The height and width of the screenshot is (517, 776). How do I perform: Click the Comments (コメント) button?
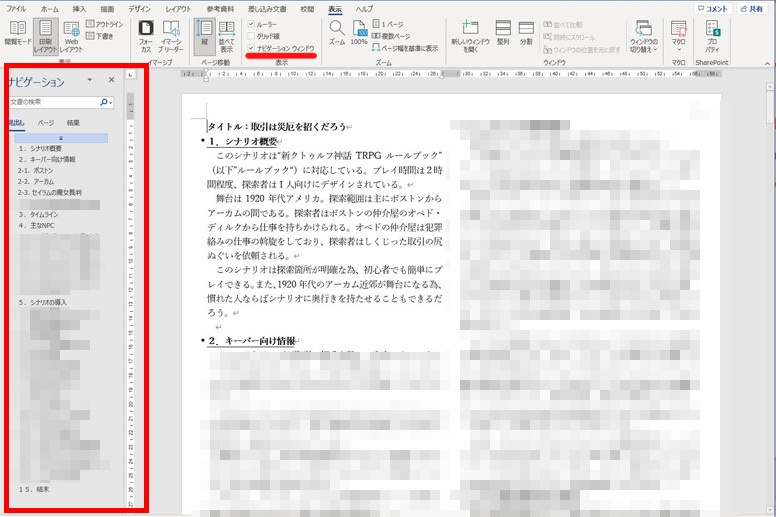[x=713, y=9]
